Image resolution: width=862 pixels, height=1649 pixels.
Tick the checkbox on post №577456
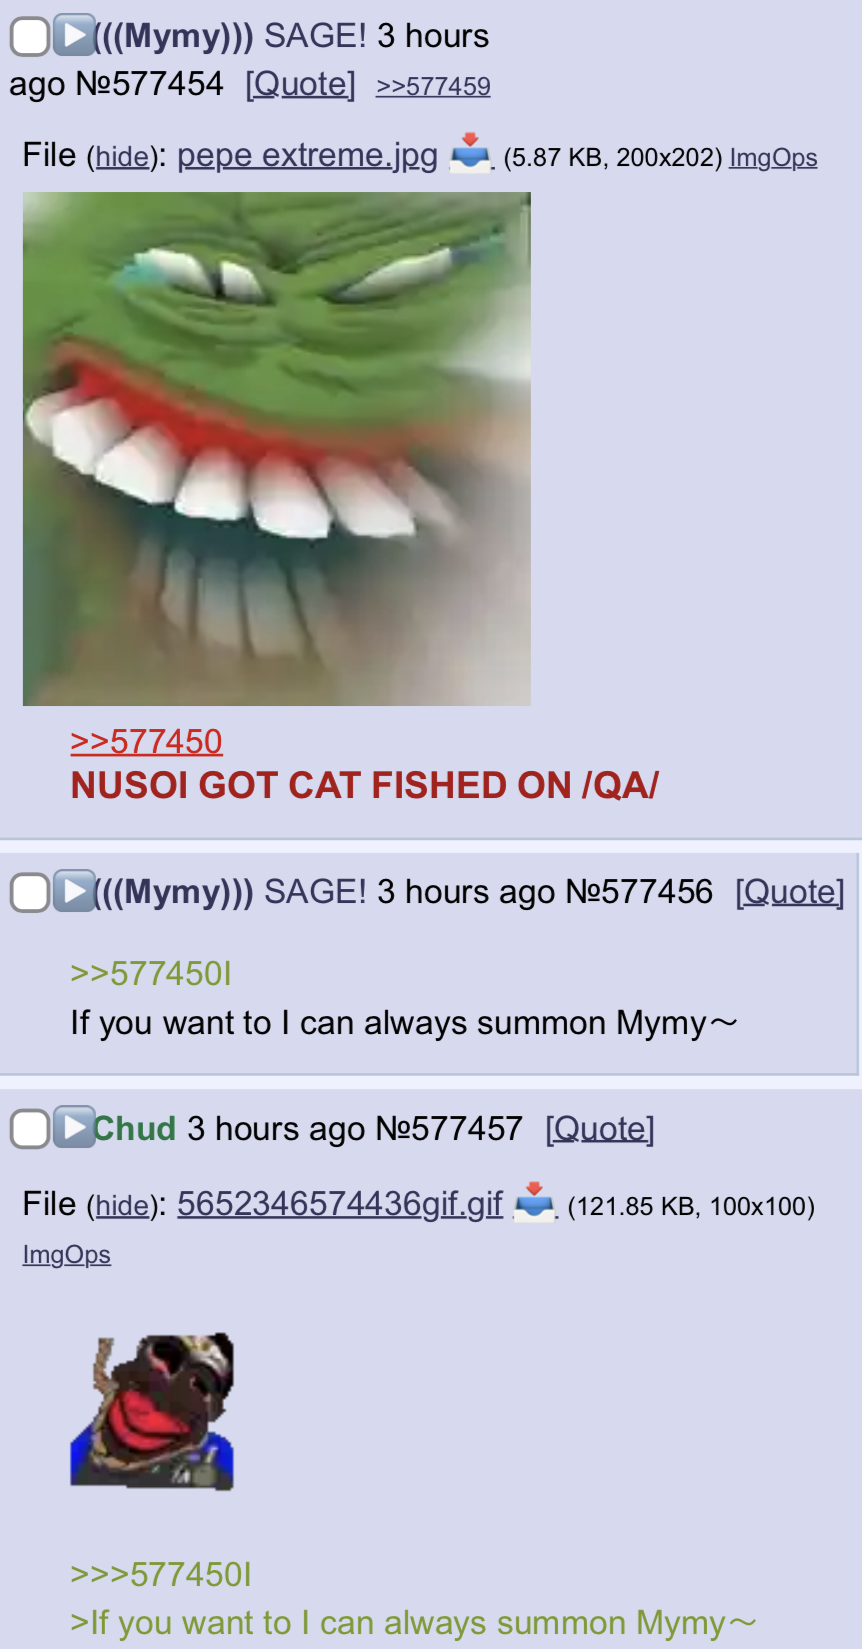pos(30,892)
